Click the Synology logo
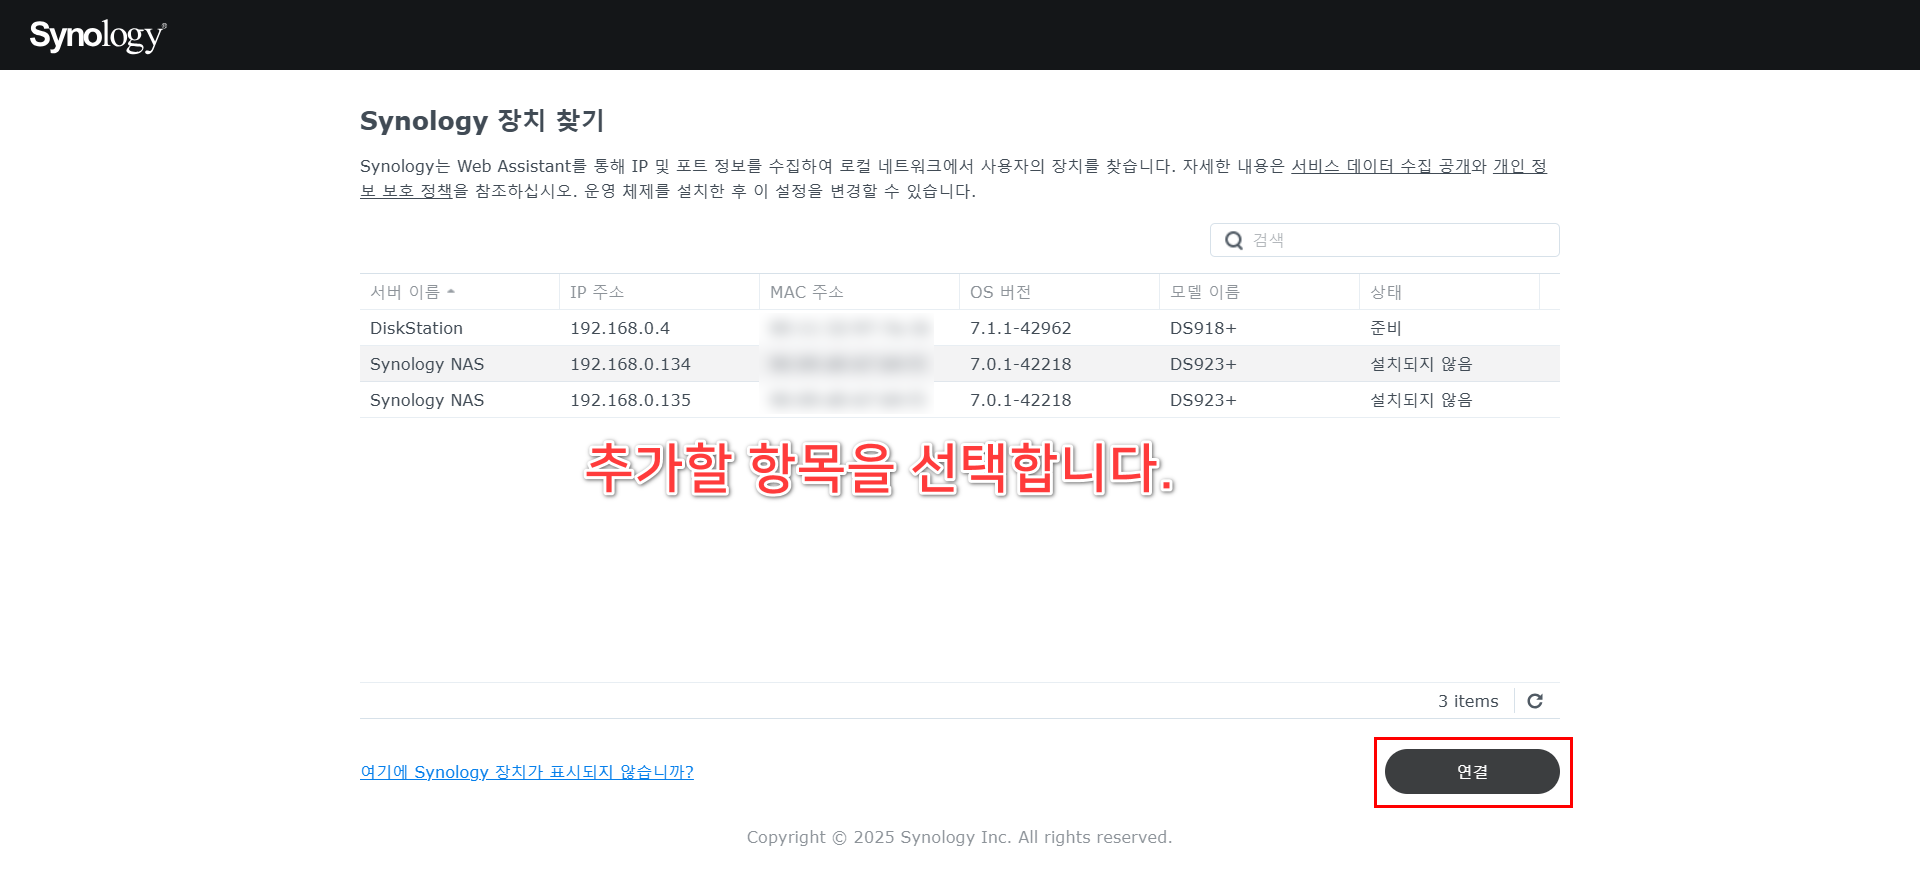This screenshot has width=1920, height=879. 98,36
